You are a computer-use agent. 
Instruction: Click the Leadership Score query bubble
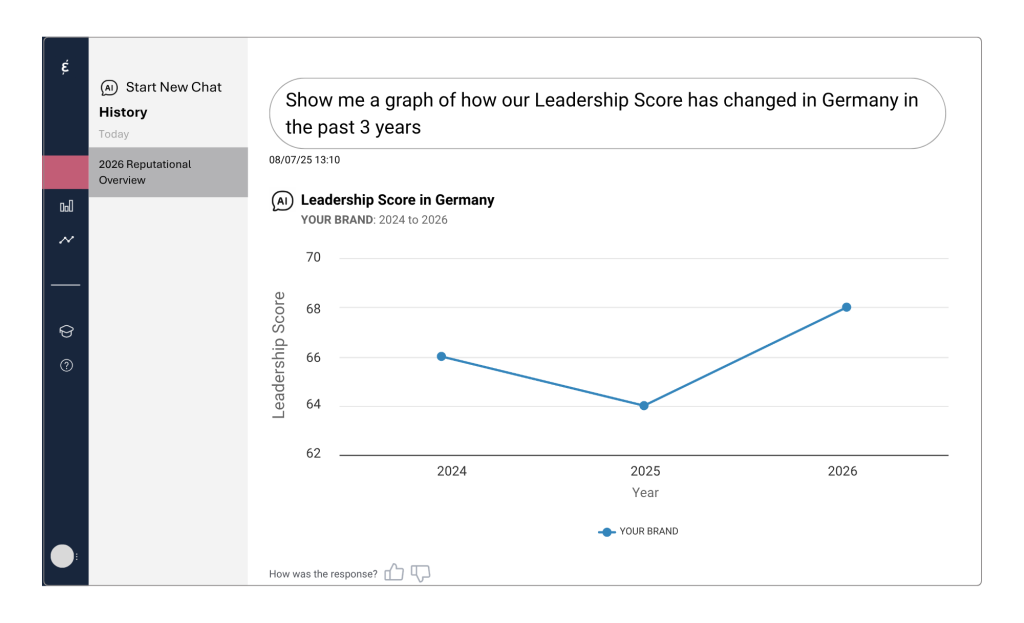tap(606, 114)
